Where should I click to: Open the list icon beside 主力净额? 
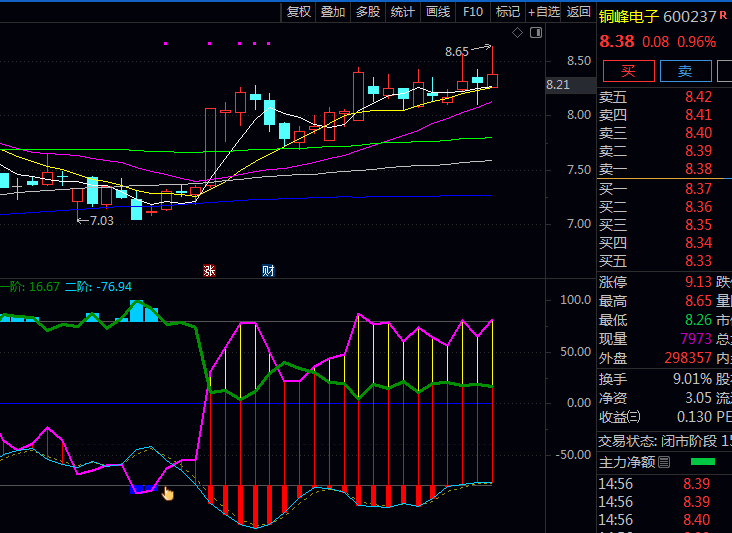(x=664, y=462)
